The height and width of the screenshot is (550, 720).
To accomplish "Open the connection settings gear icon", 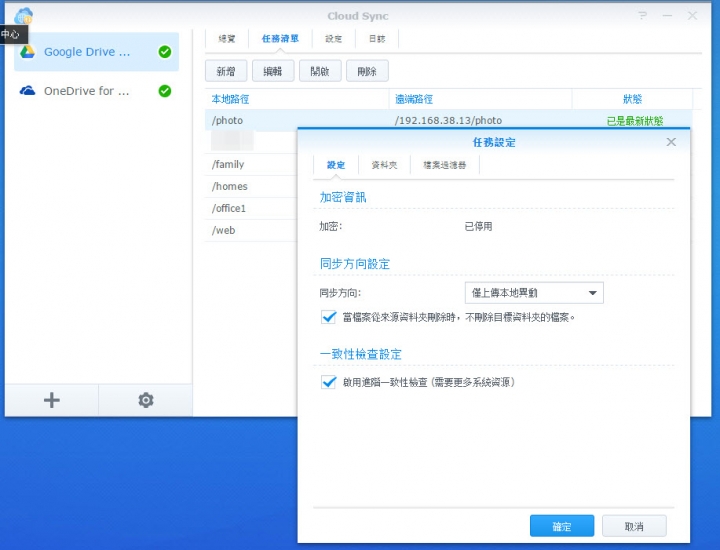I will click(x=146, y=400).
